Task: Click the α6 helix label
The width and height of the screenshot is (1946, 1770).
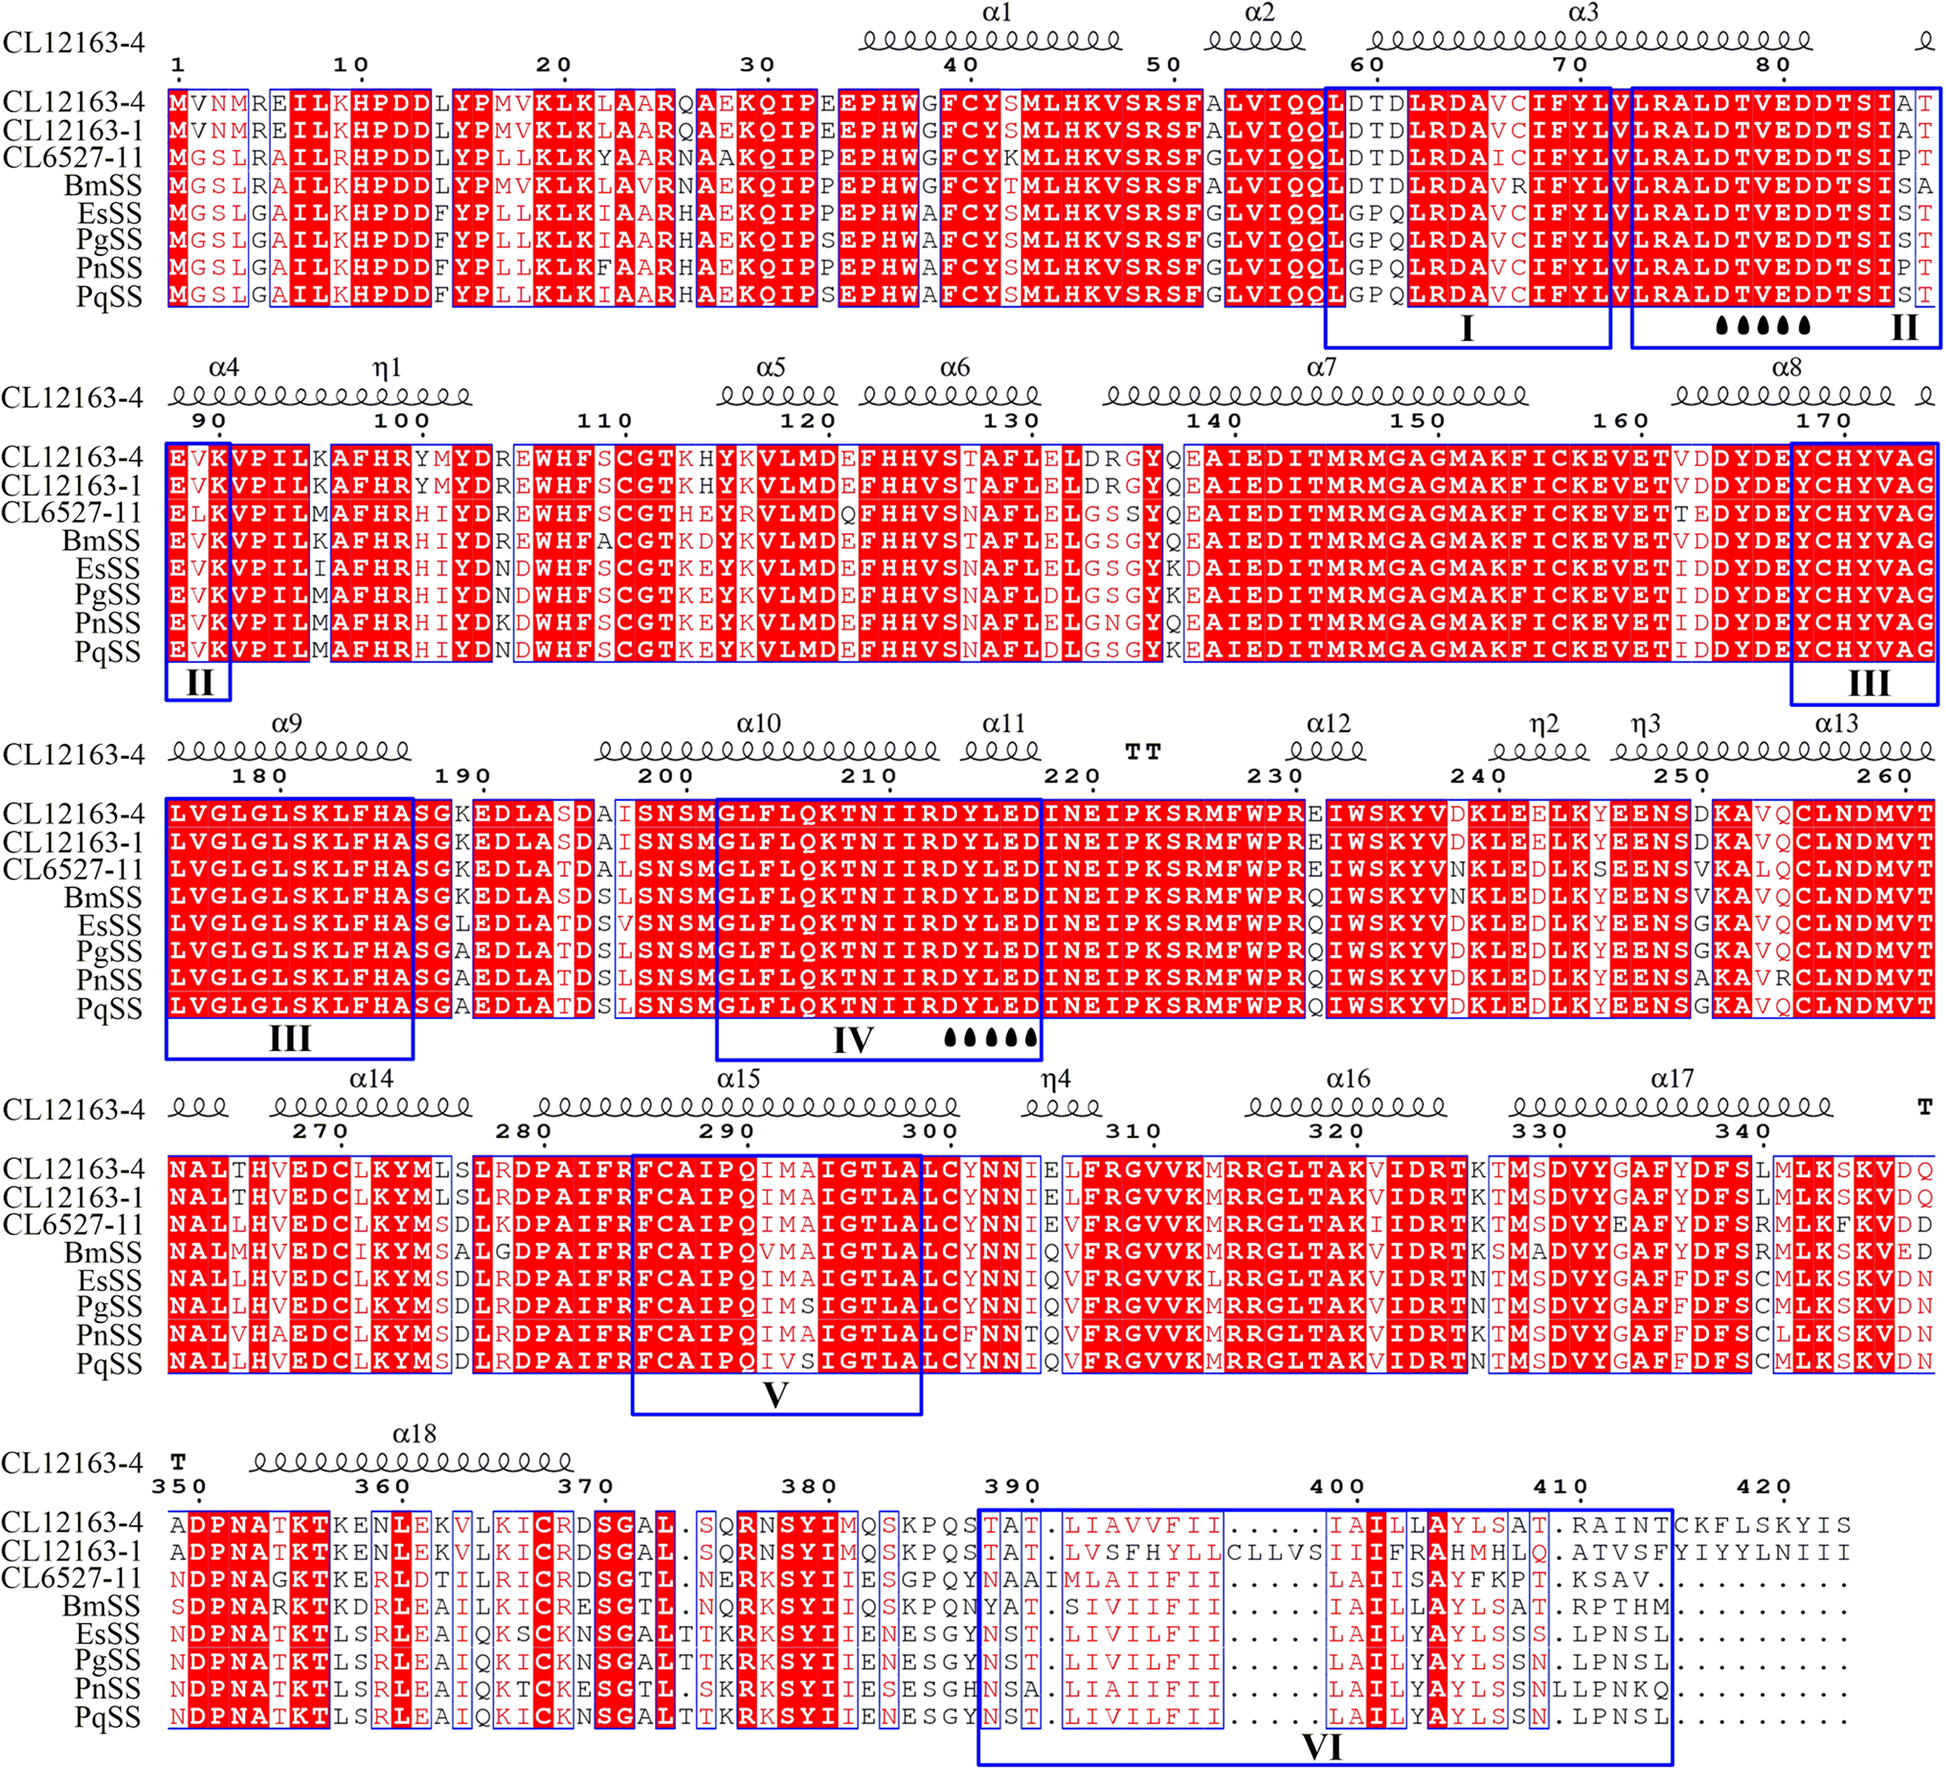Action: (955, 368)
